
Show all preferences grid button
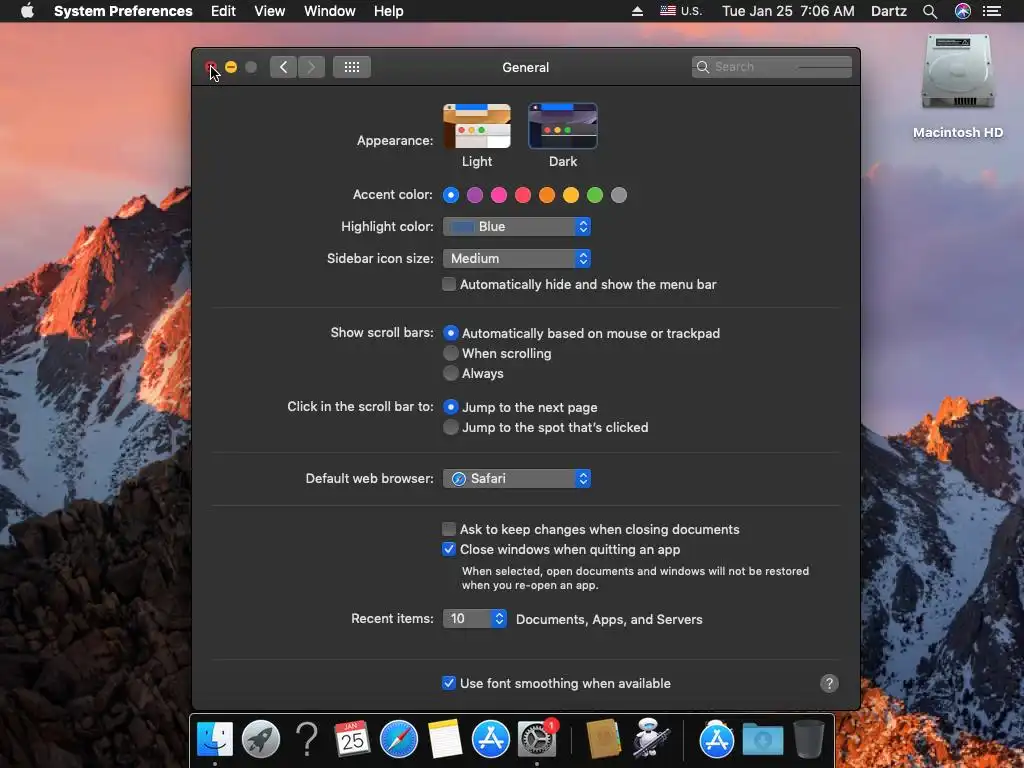[352, 67]
